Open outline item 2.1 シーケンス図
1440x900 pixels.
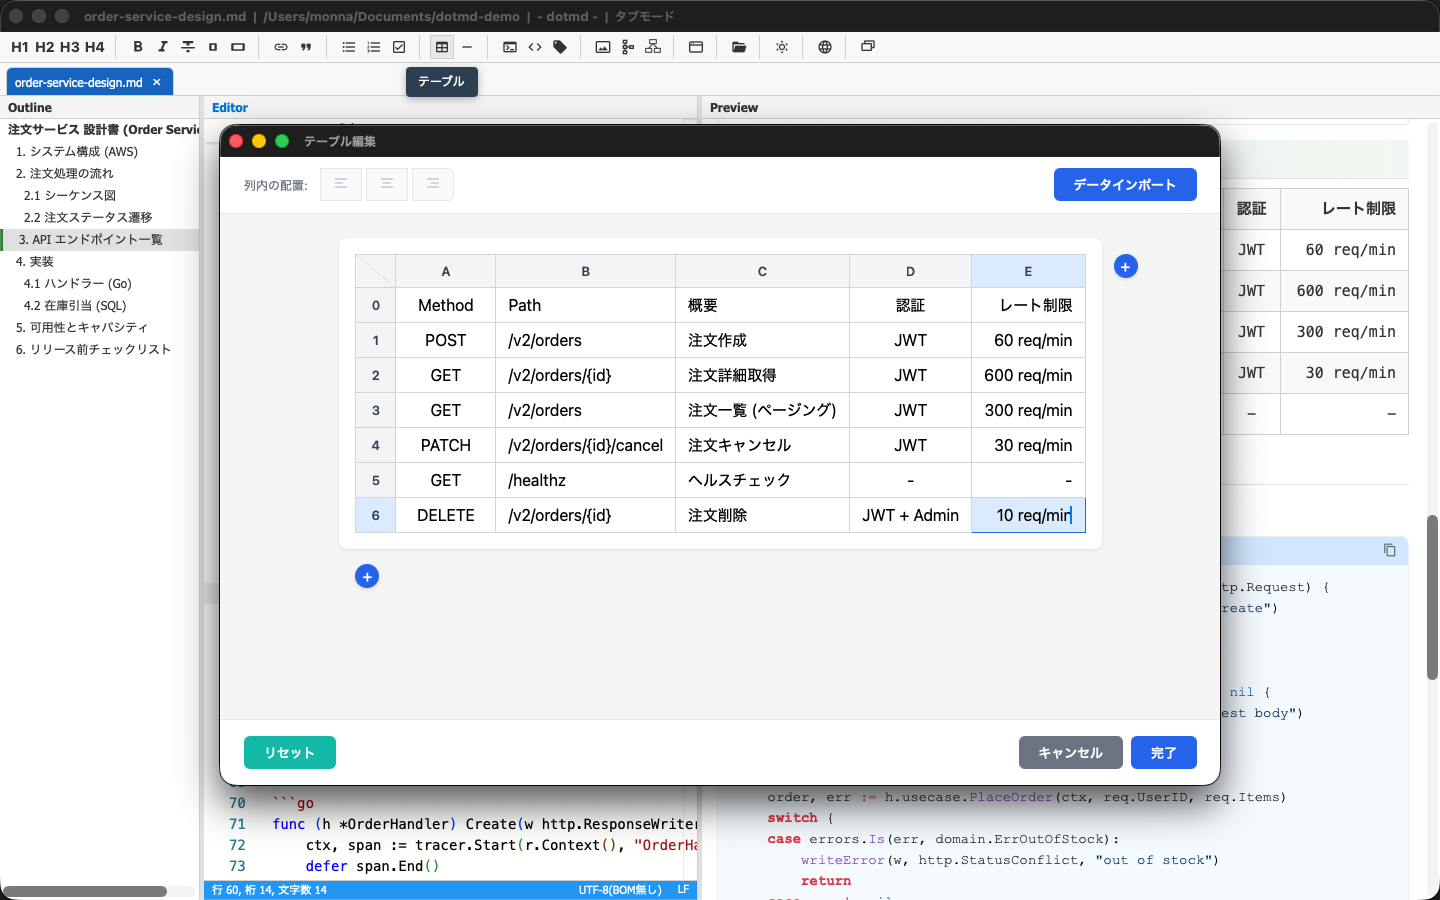tap(70, 196)
